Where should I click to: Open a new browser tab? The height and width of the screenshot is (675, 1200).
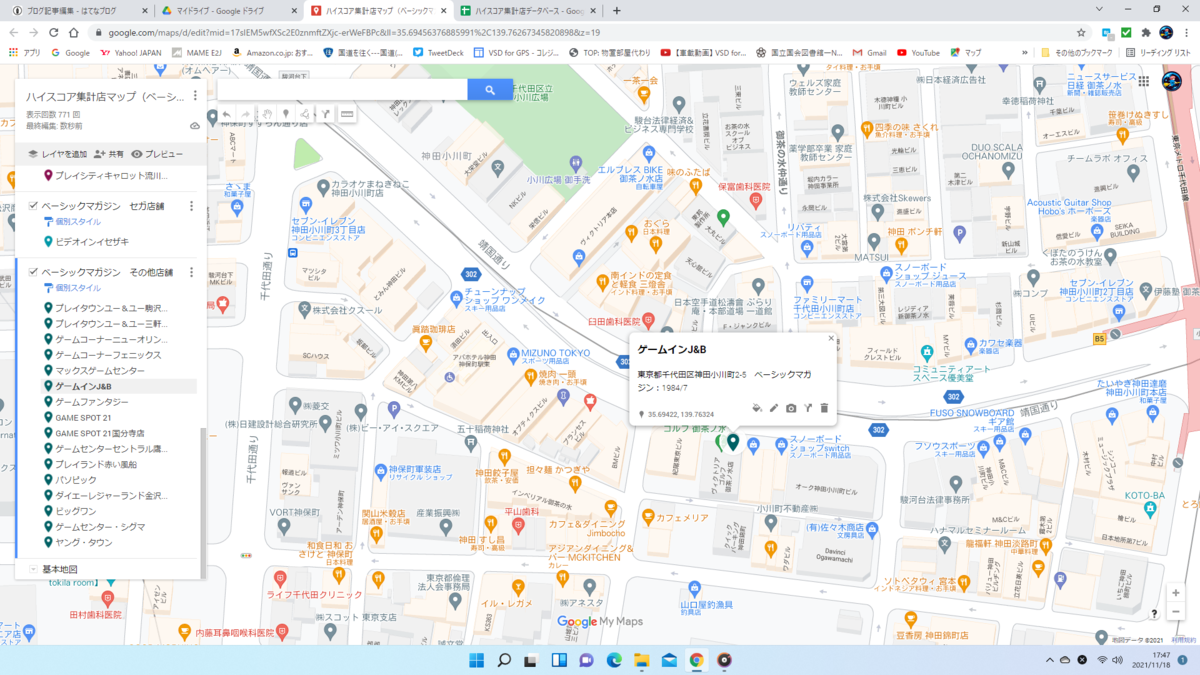point(616,10)
